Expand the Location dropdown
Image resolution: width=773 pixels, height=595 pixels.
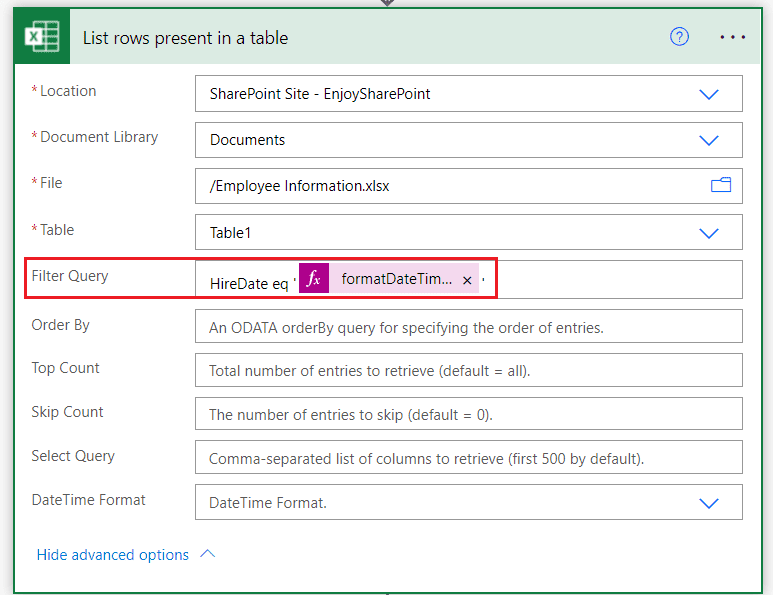(x=708, y=94)
